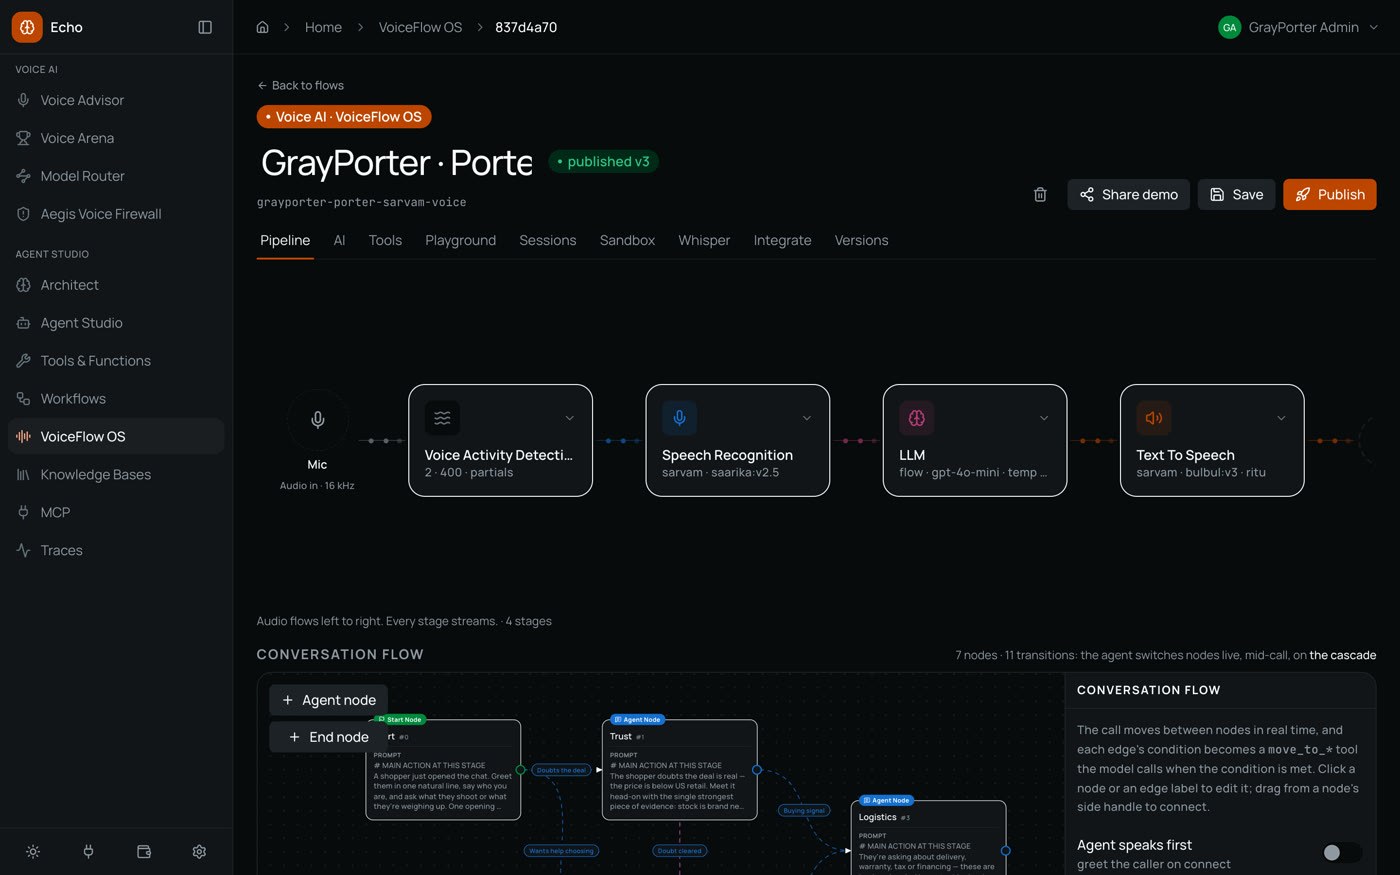1400x875 pixels.
Task: Toggle Agent speaks first switch
Action: coord(1341,853)
